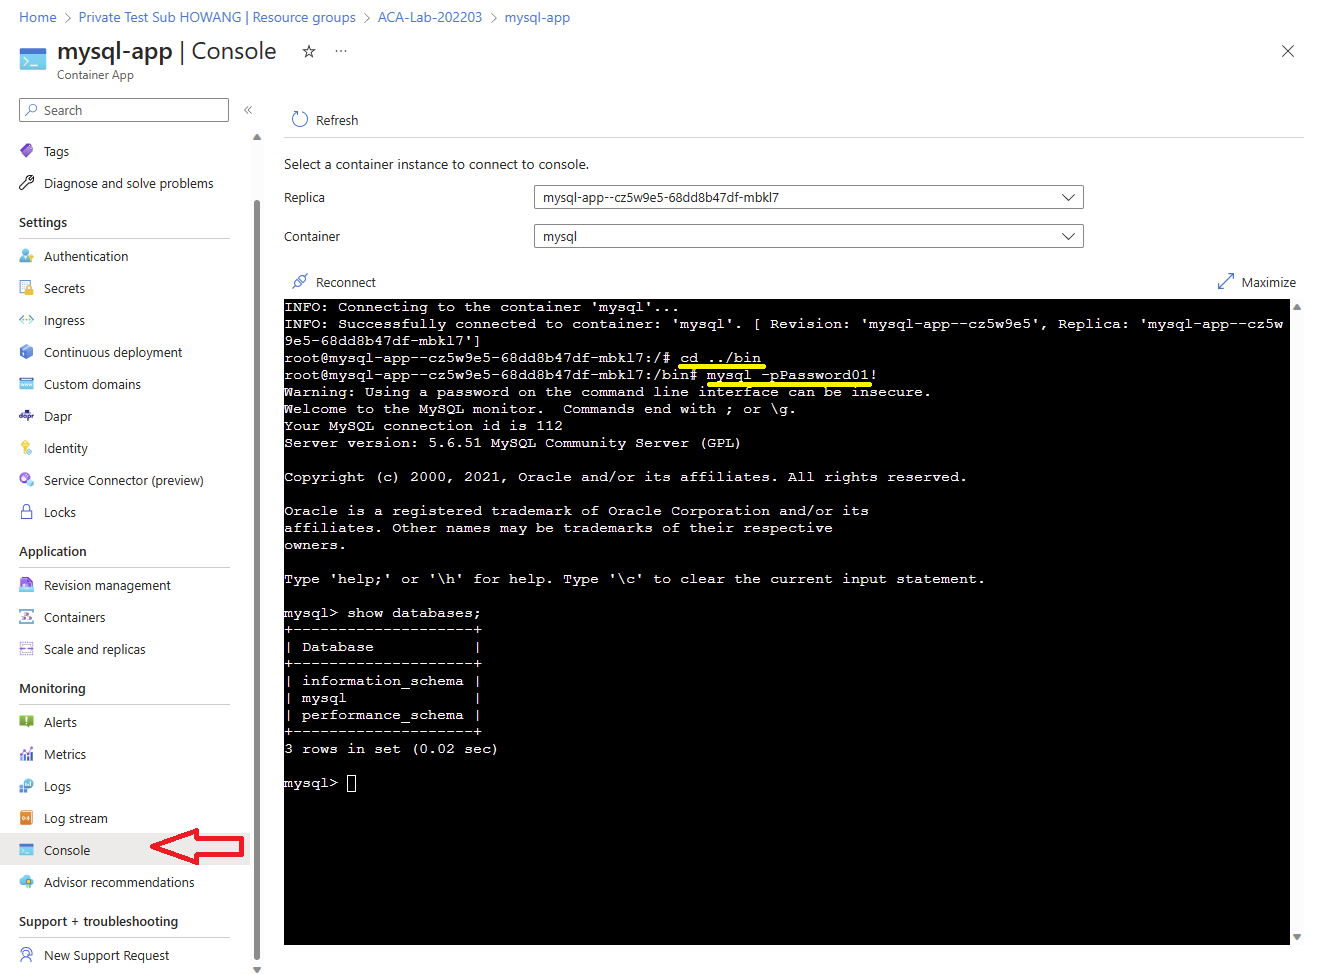The image size is (1323, 974).
Task: Click the Alerts icon
Action: click(27, 722)
